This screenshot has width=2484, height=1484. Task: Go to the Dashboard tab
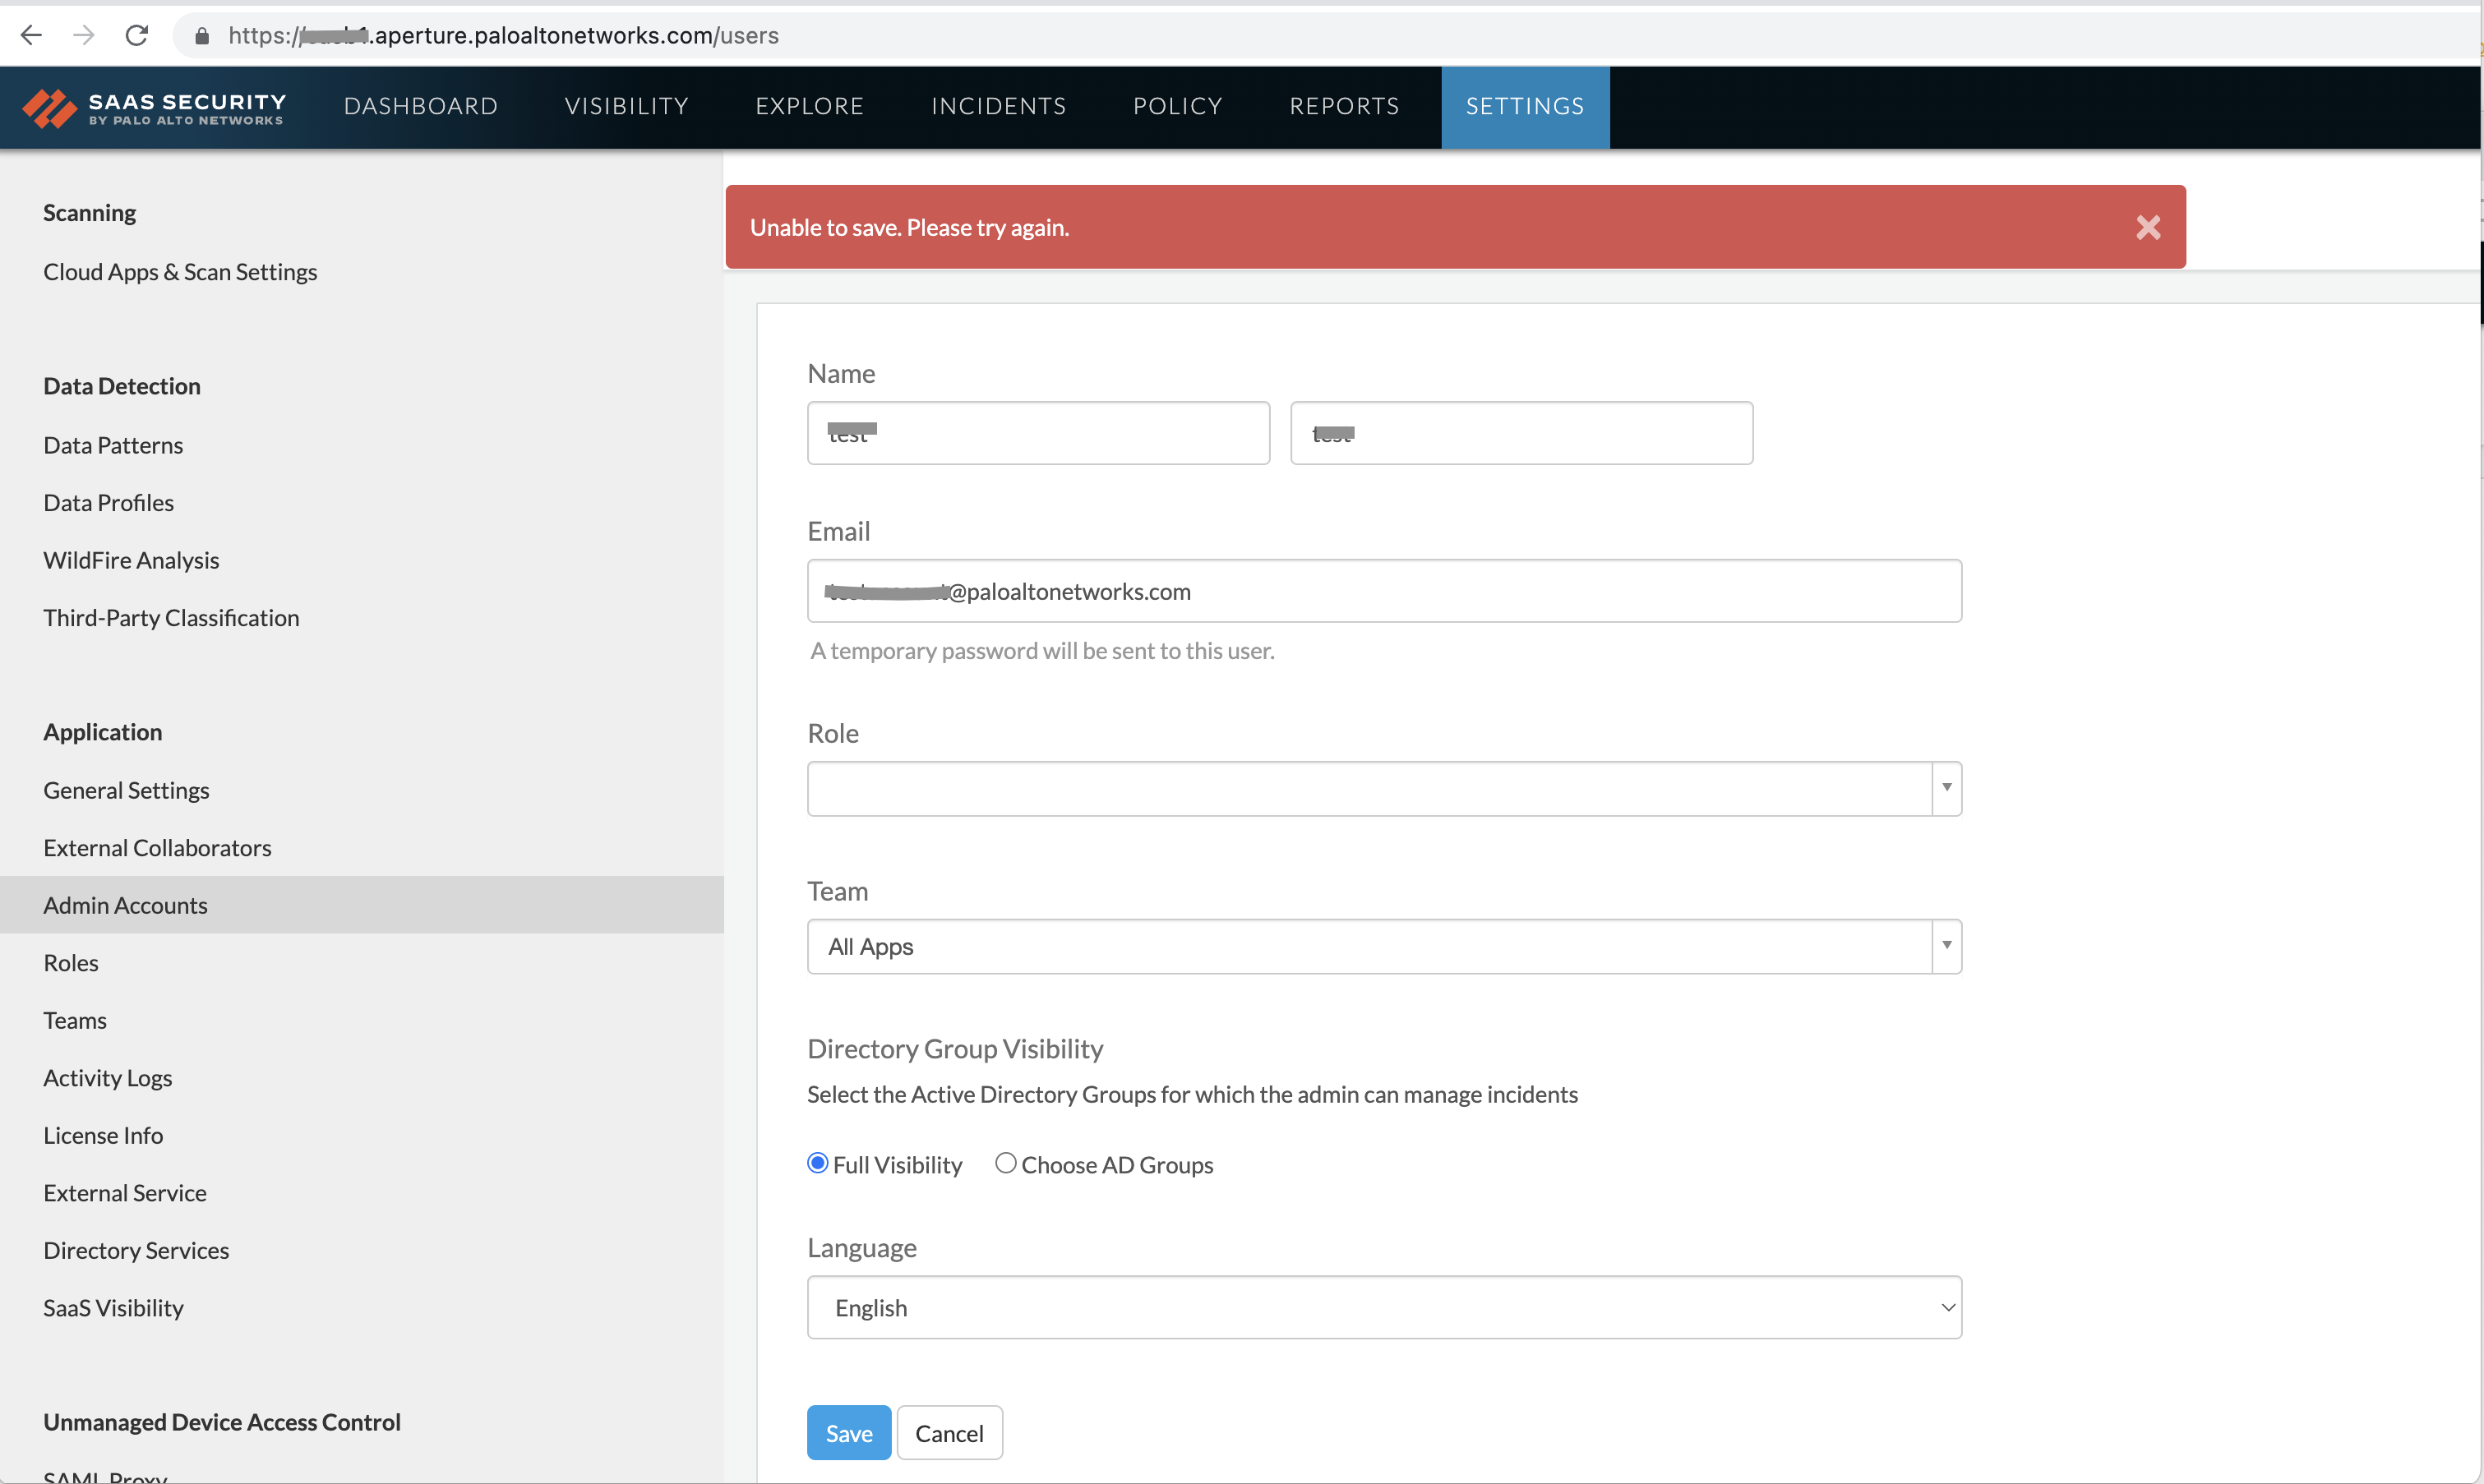[420, 107]
